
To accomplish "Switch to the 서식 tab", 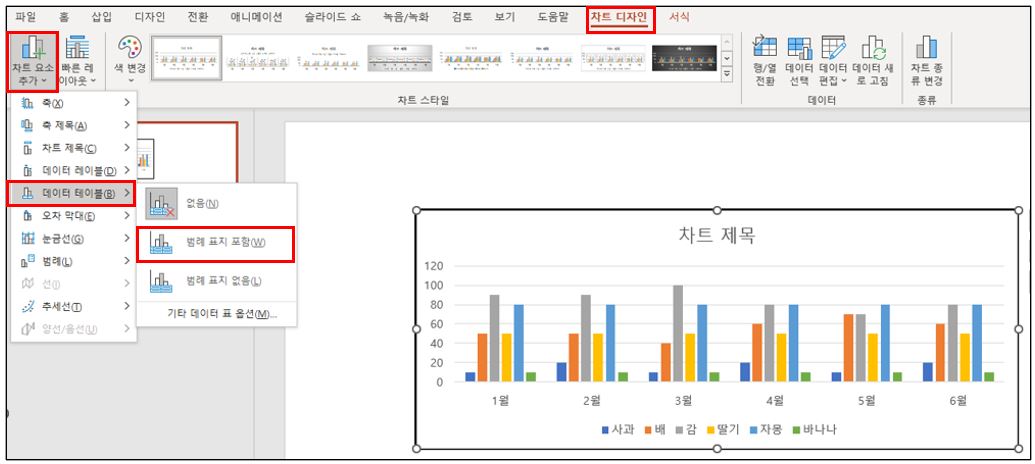I will (679, 17).
